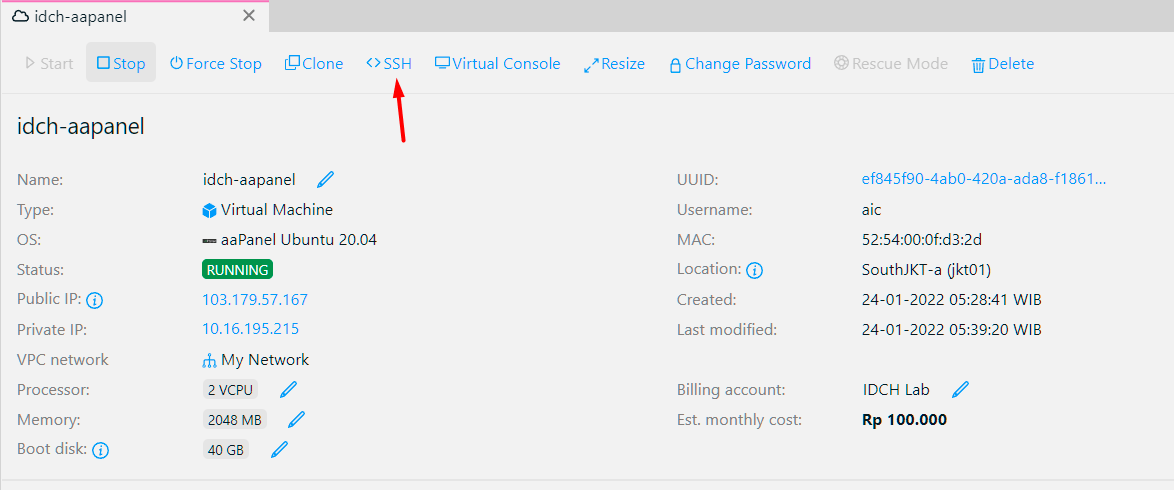This screenshot has width=1174, height=490.
Task: Show Location info icon
Action: point(755,270)
